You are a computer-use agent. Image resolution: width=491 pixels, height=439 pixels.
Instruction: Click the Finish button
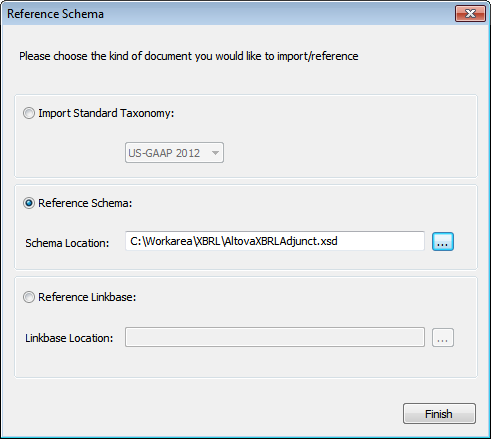[x=439, y=414]
